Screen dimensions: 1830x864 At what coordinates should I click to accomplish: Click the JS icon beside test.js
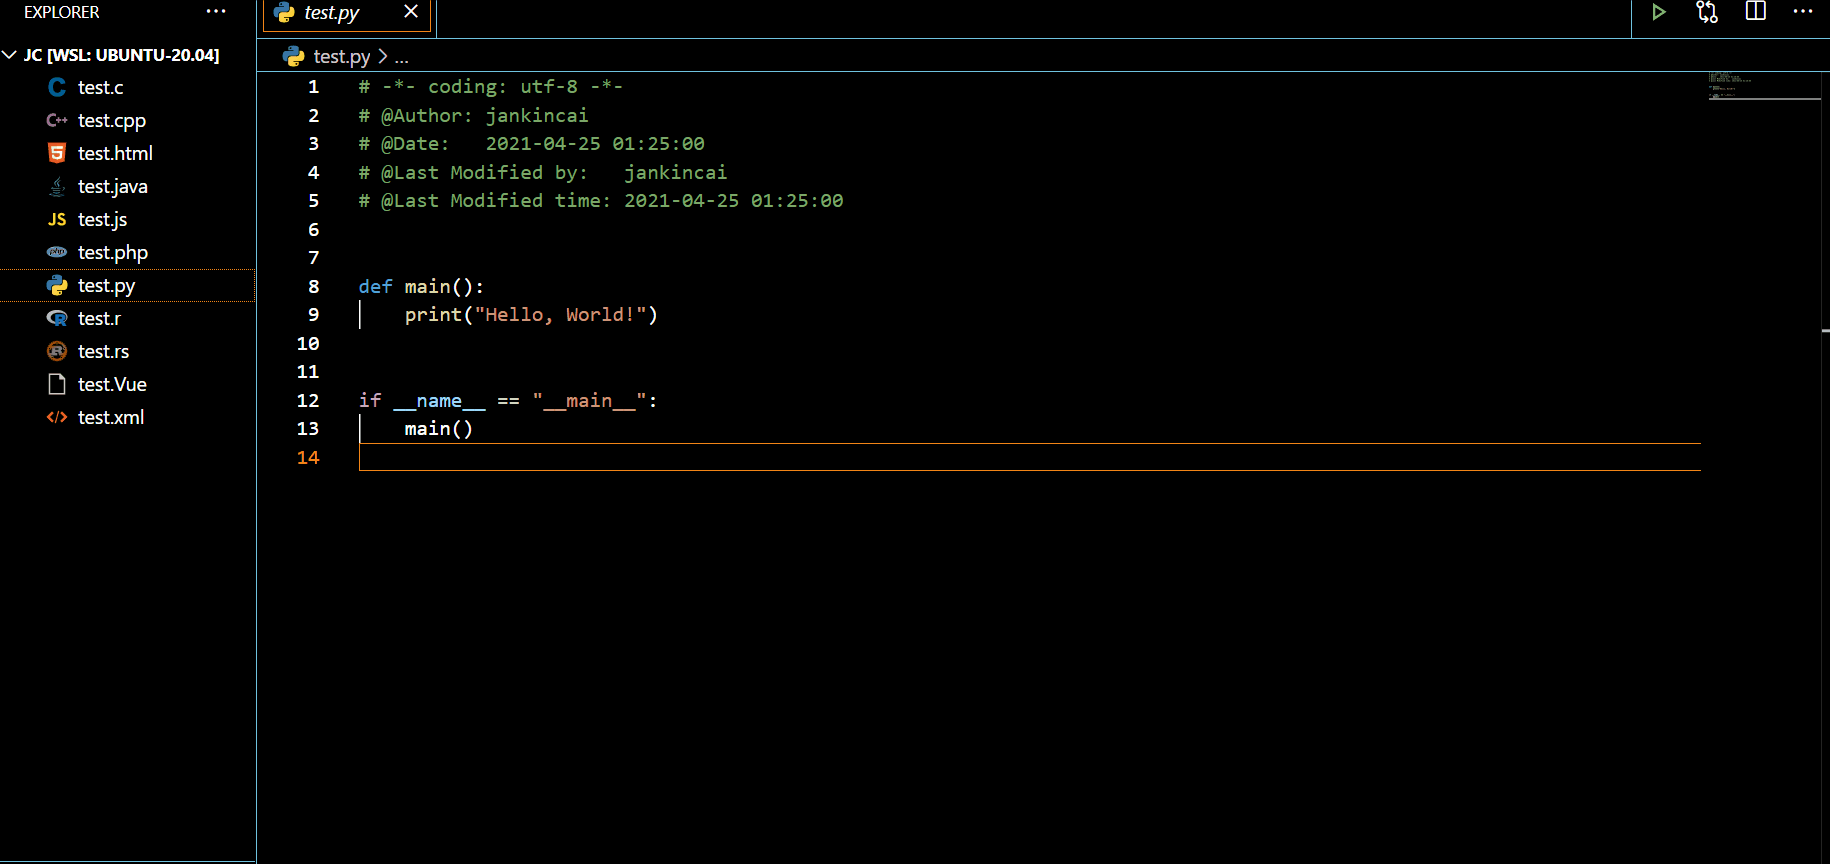point(57,220)
